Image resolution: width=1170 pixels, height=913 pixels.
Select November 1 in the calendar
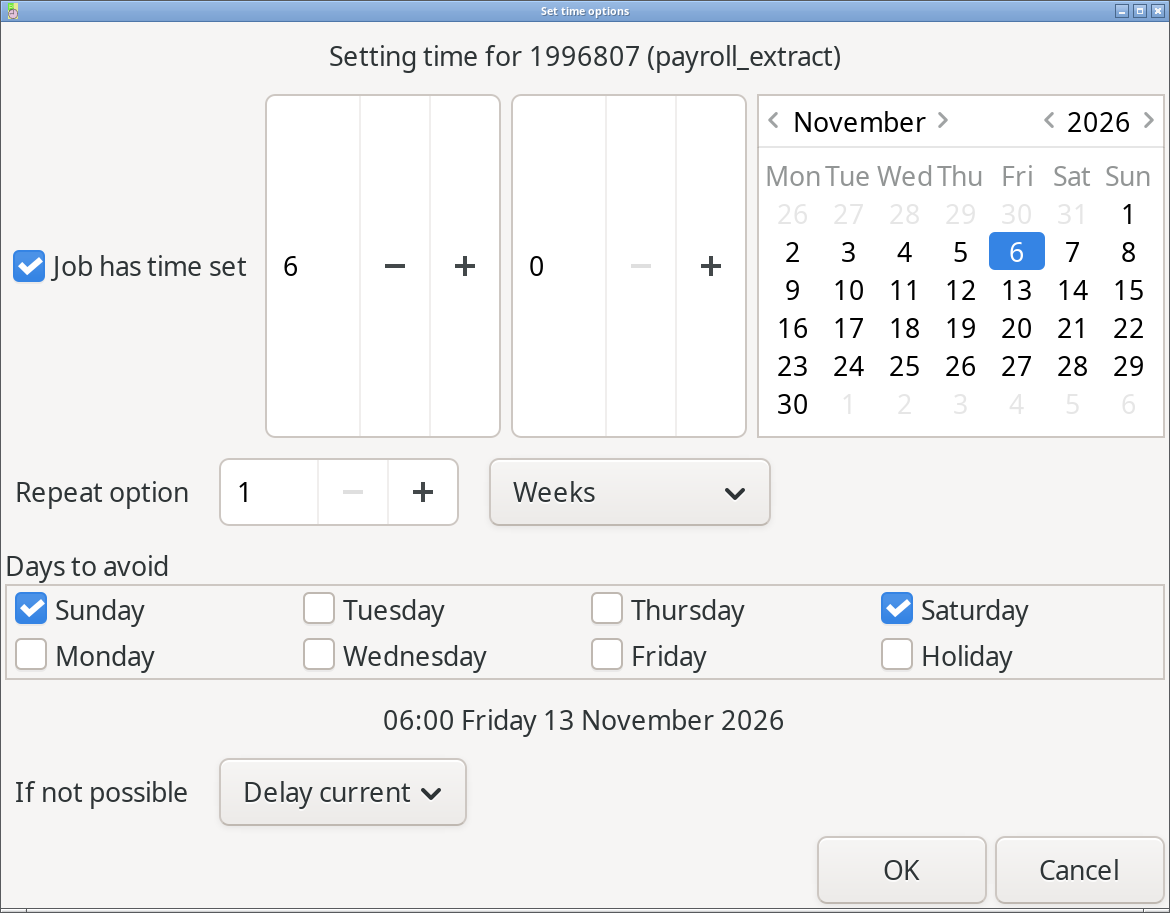coord(1128,214)
